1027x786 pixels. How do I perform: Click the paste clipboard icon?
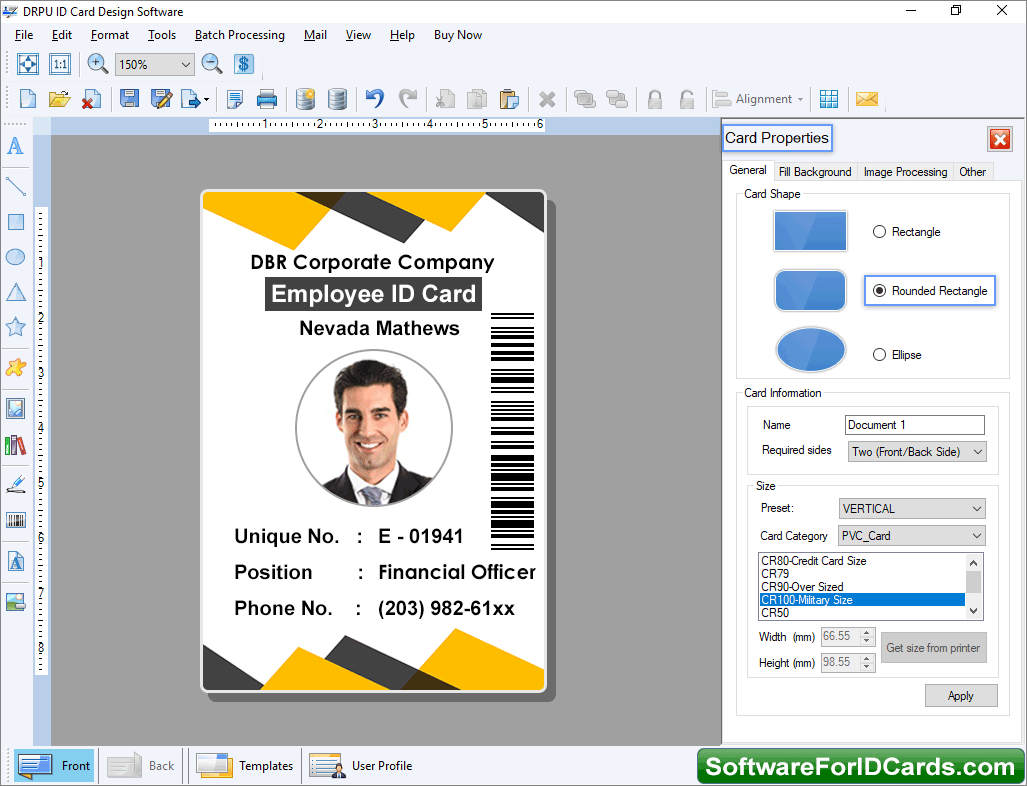pyautogui.click(x=509, y=99)
